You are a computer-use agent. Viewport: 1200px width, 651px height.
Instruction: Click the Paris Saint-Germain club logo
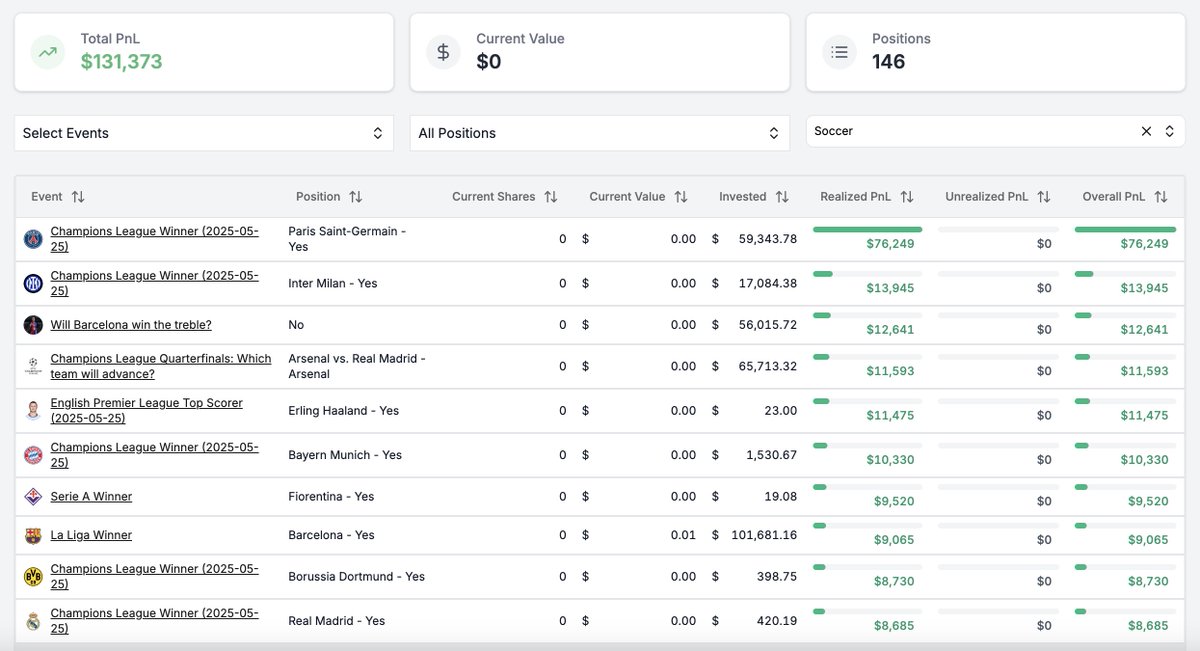(33, 239)
